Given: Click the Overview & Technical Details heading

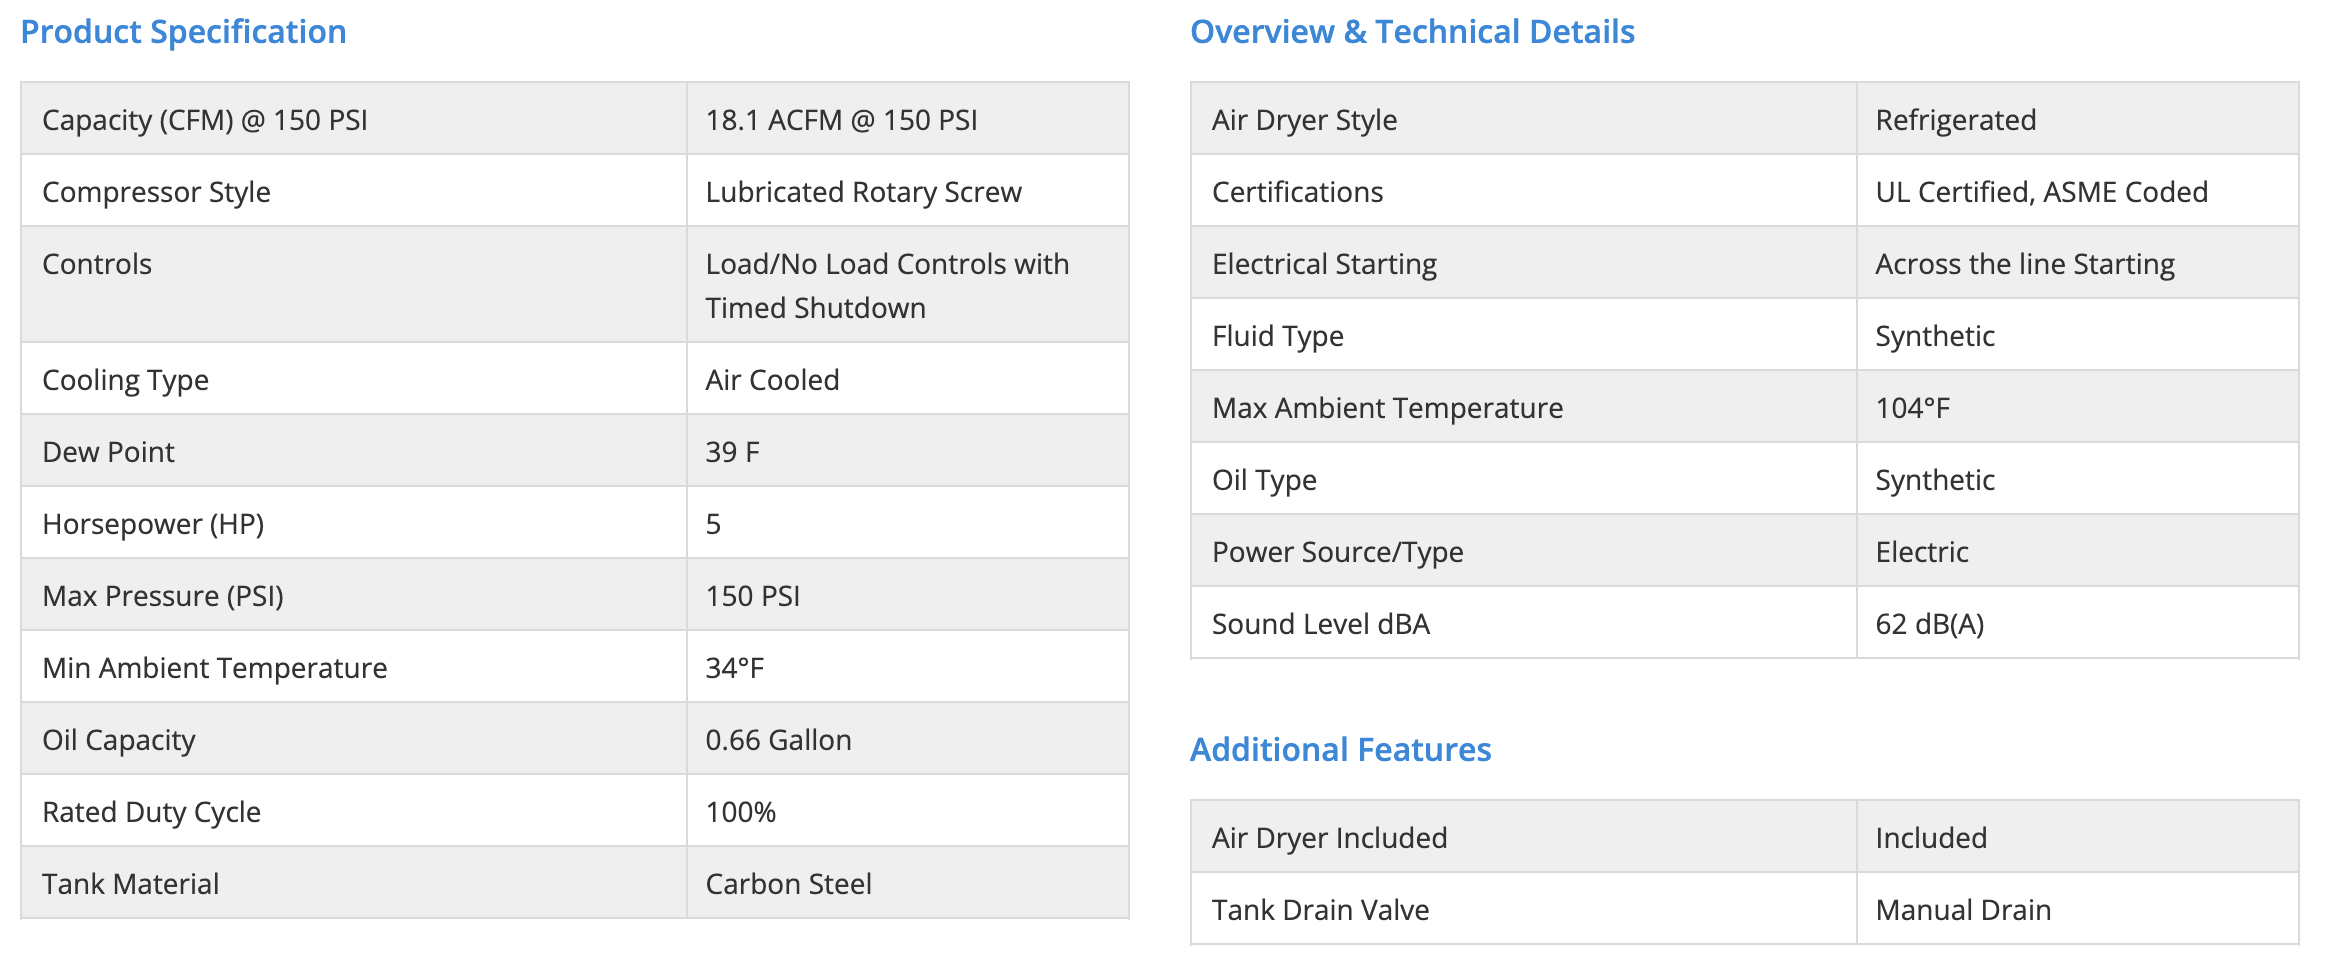Looking at the screenshot, I should pyautogui.click(x=1412, y=32).
